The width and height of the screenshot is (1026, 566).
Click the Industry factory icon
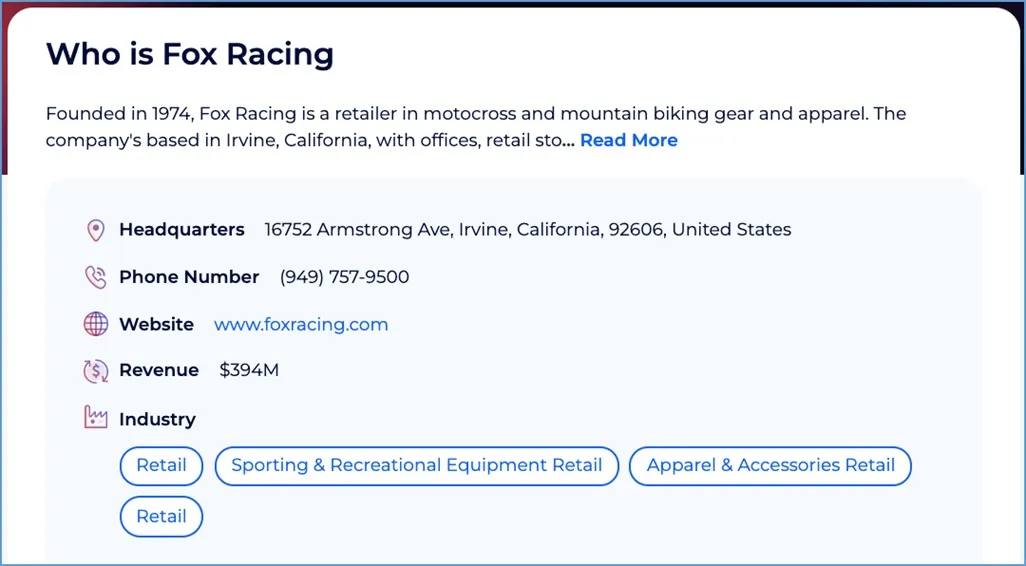coord(96,417)
